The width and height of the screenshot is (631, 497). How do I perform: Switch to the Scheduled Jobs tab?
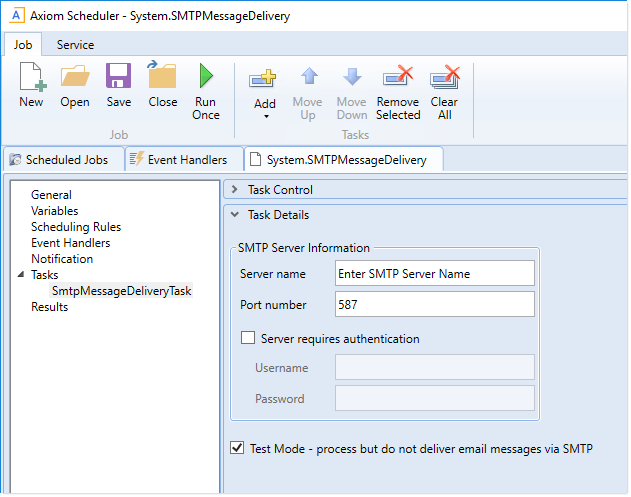[x=65, y=159]
